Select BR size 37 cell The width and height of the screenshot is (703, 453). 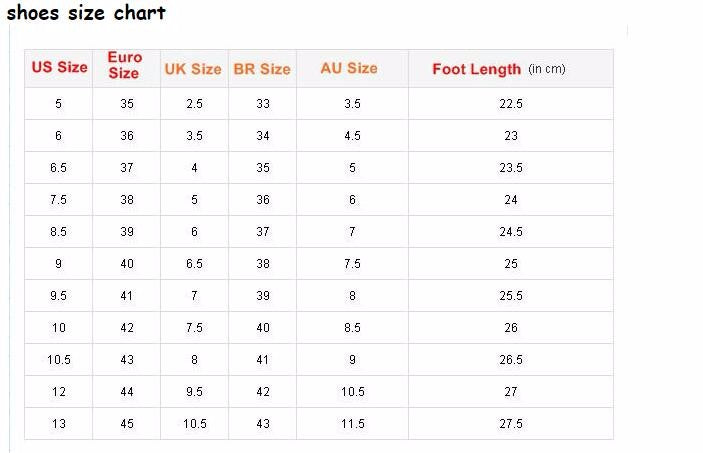263,232
